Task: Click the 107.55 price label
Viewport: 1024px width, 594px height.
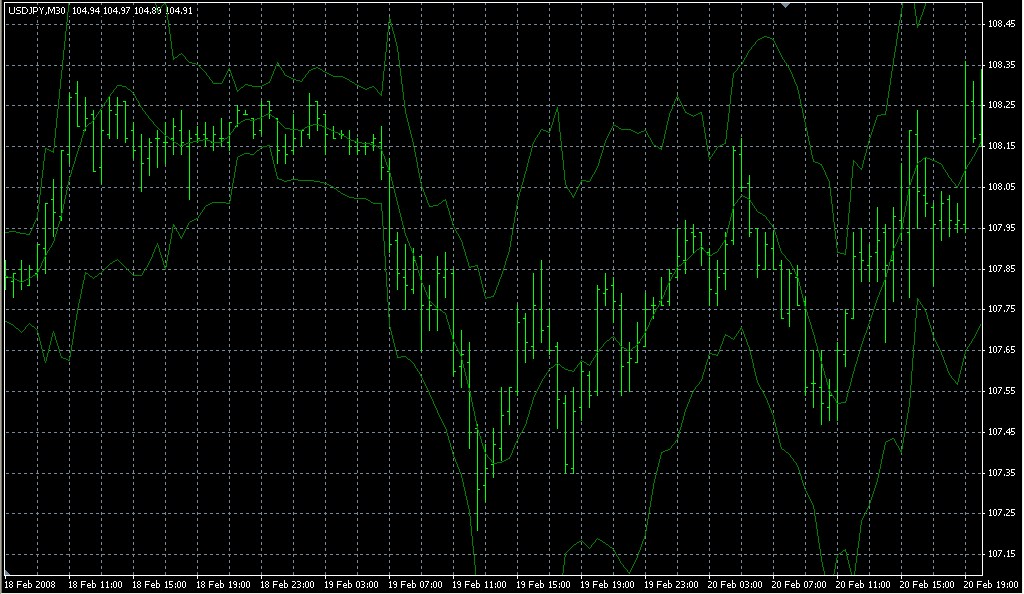Action: point(1001,391)
